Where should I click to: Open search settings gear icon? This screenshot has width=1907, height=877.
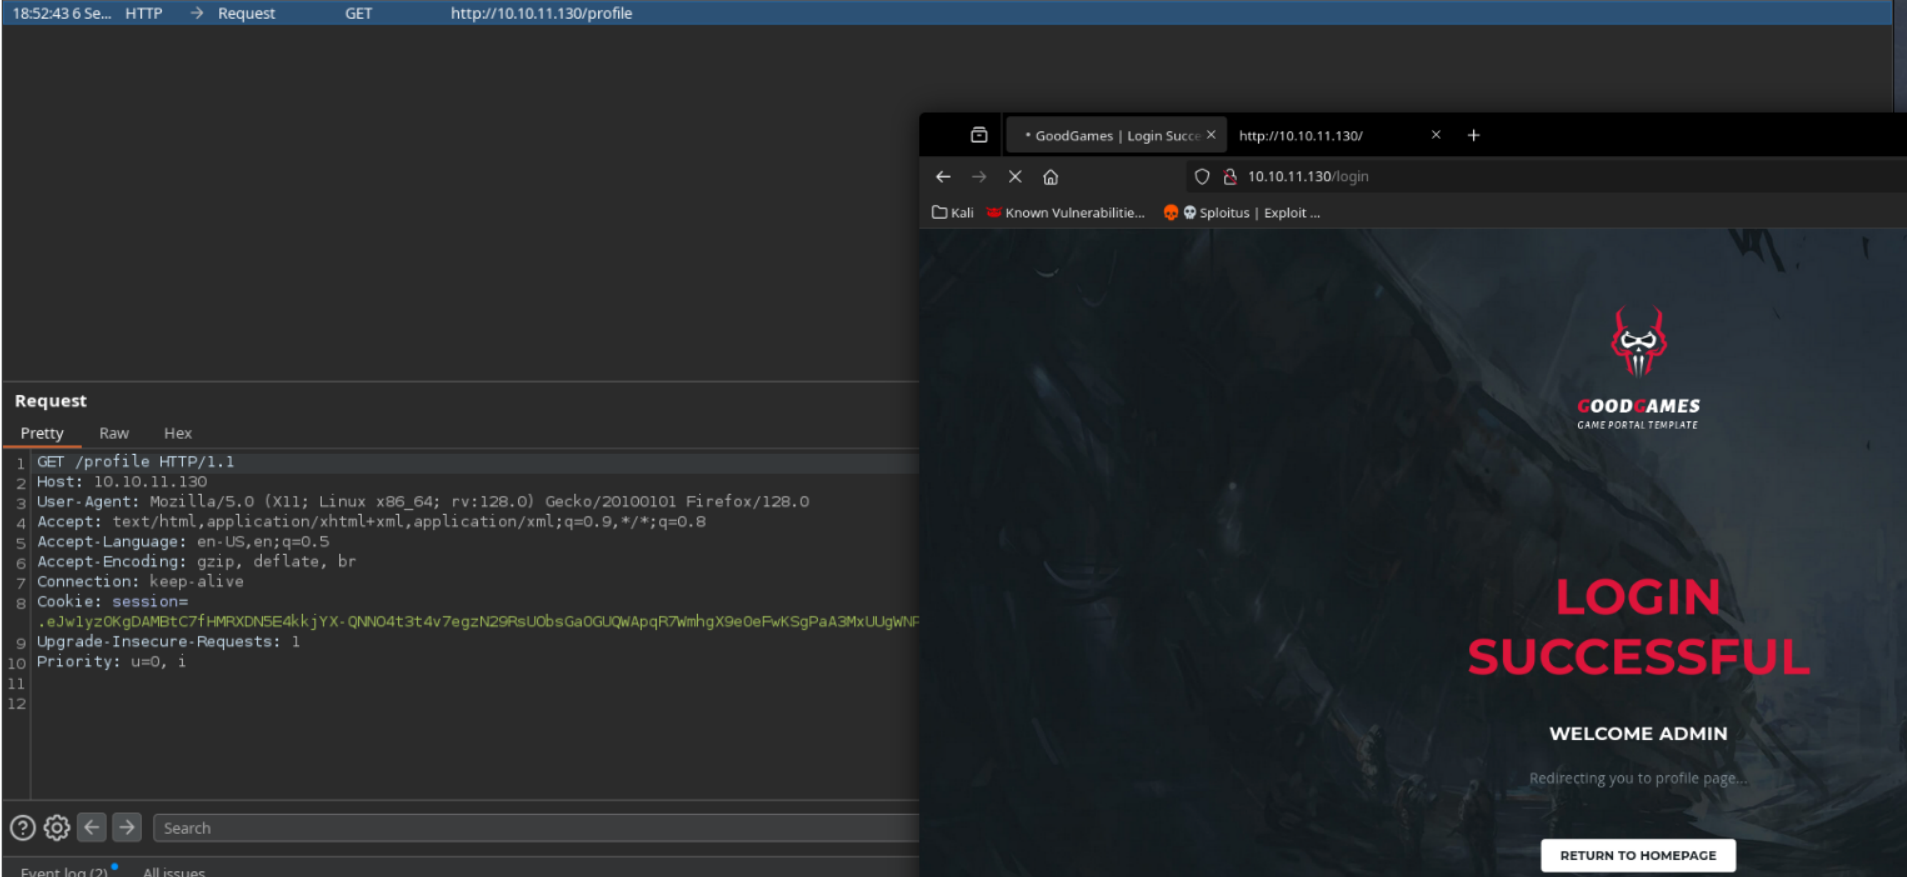tap(57, 828)
